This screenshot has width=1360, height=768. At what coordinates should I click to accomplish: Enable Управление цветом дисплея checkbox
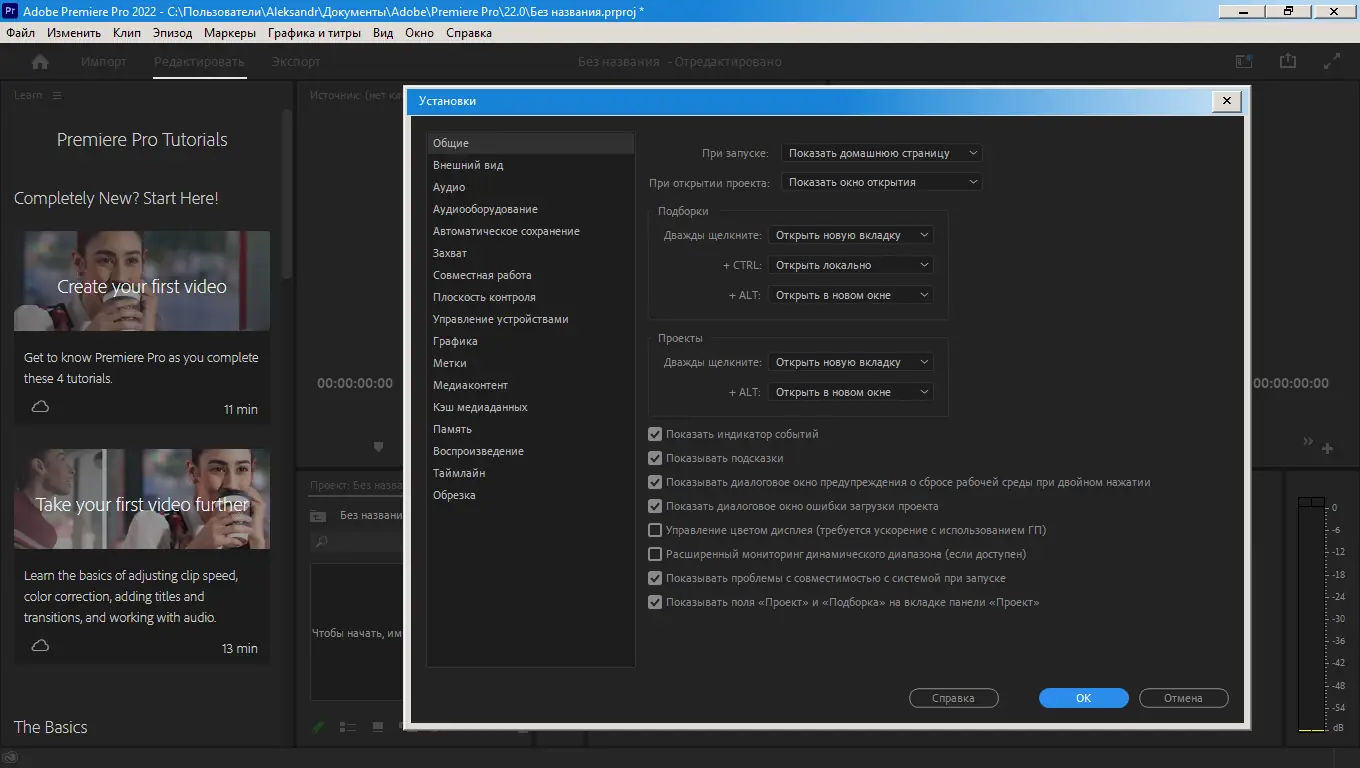pyautogui.click(x=655, y=530)
